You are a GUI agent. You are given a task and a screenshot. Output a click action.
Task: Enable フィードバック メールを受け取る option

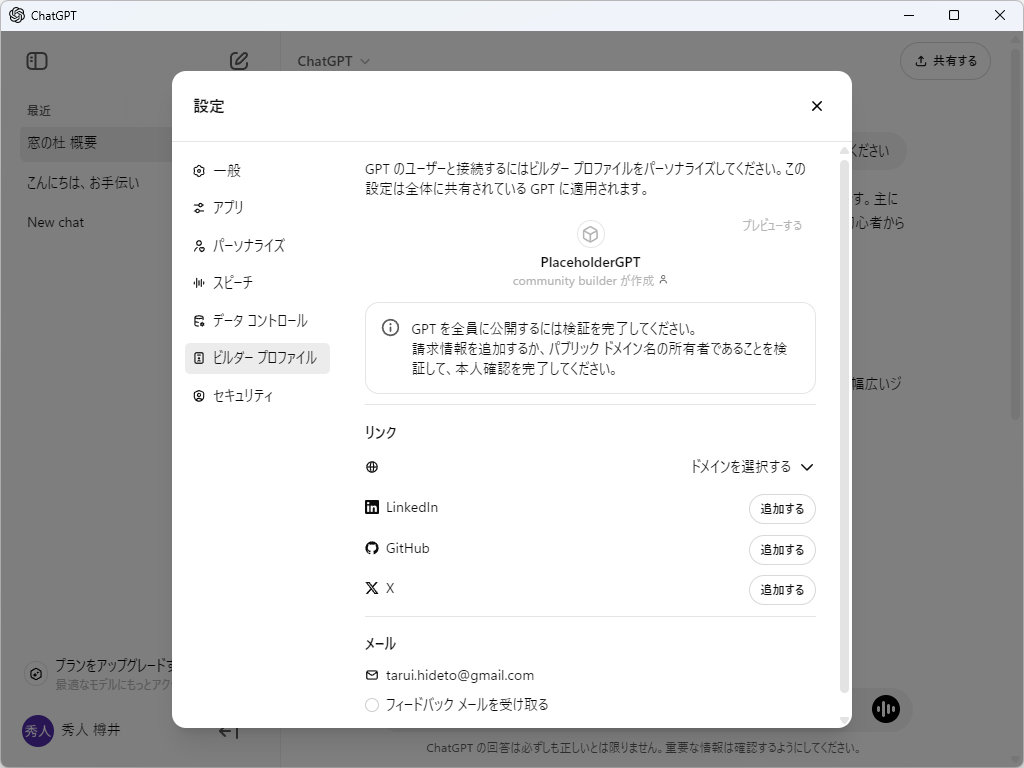pyautogui.click(x=371, y=704)
